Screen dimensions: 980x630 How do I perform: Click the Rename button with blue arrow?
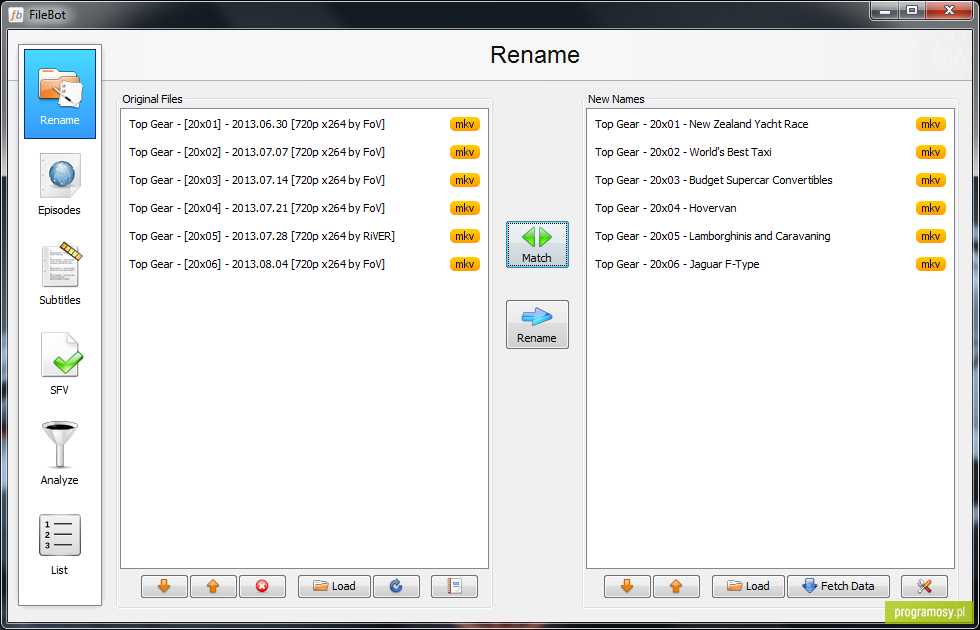pyautogui.click(x=538, y=324)
